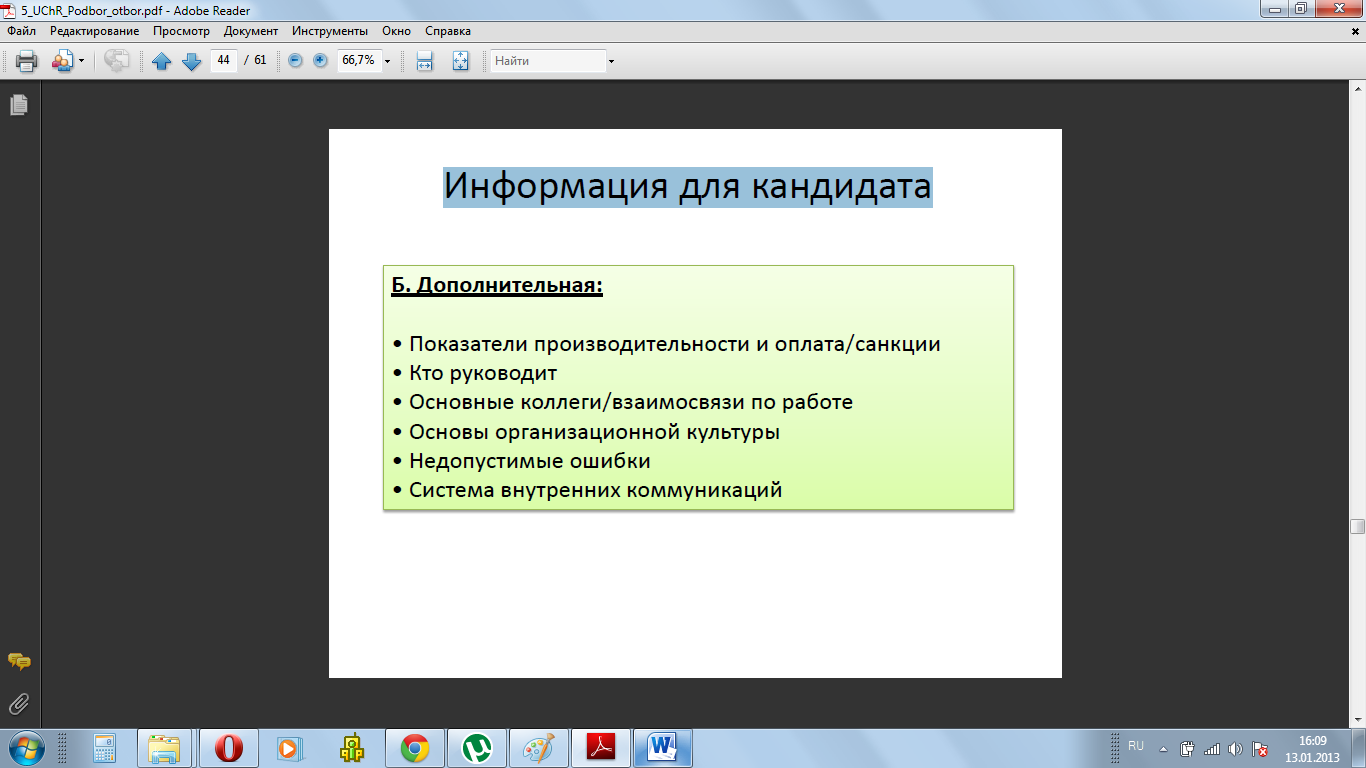The height and width of the screenshot is (768, 1366).
Task: Open Google Chrome from the taskbar
Action: click(414, 748)
